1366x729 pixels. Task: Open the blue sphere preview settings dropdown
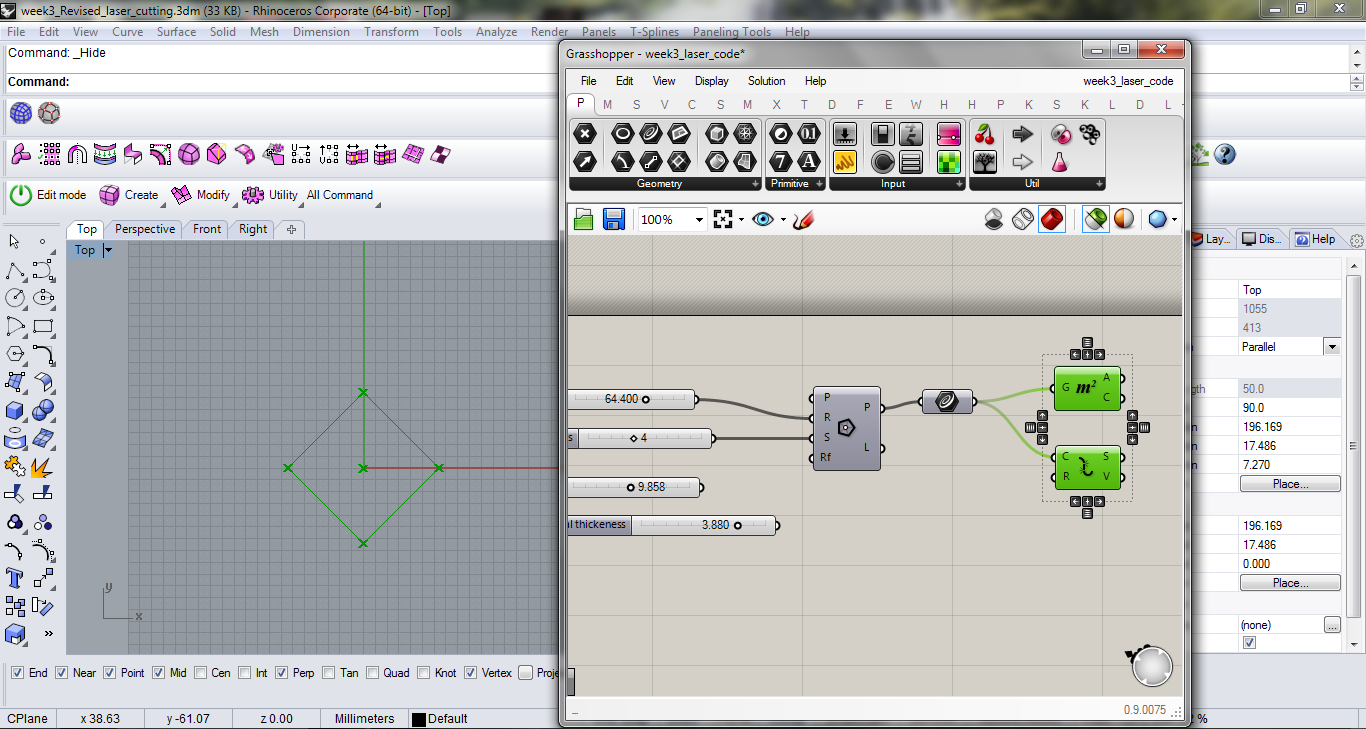coord(1174,219)
